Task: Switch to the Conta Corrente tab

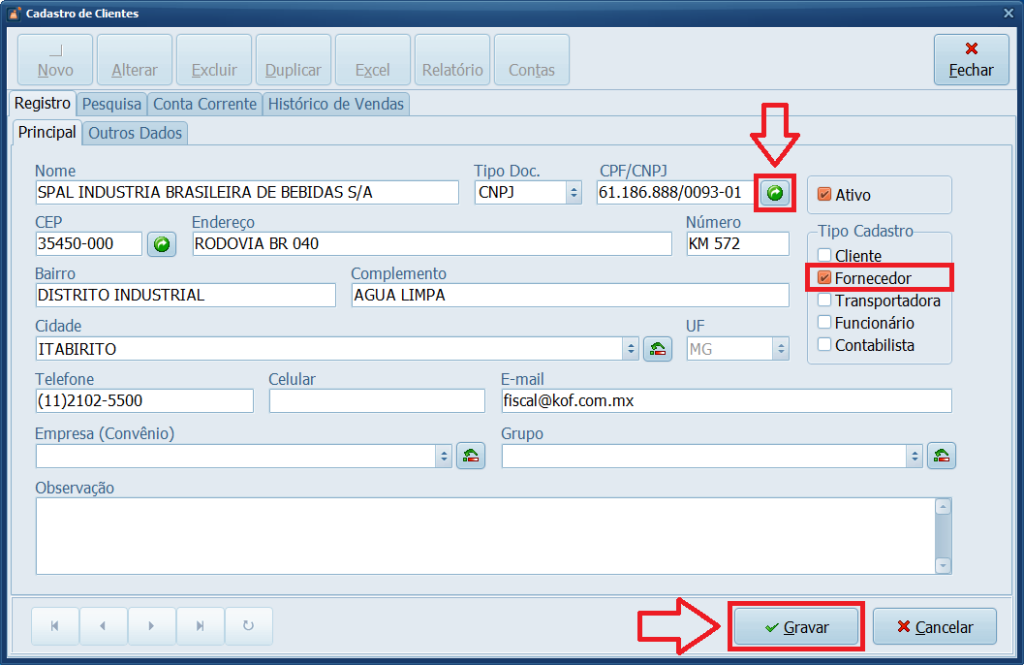Action: pyautogui.click(x=204, y=104)
